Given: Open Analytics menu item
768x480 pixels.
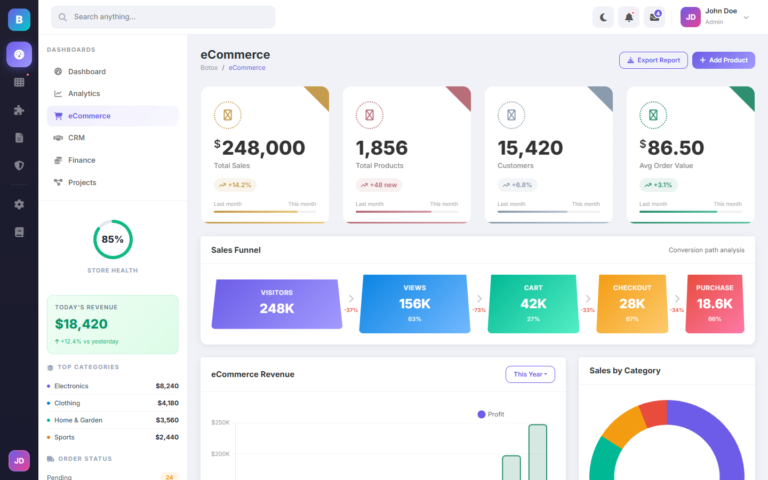Looking at the screenshot, I should 113,94.
